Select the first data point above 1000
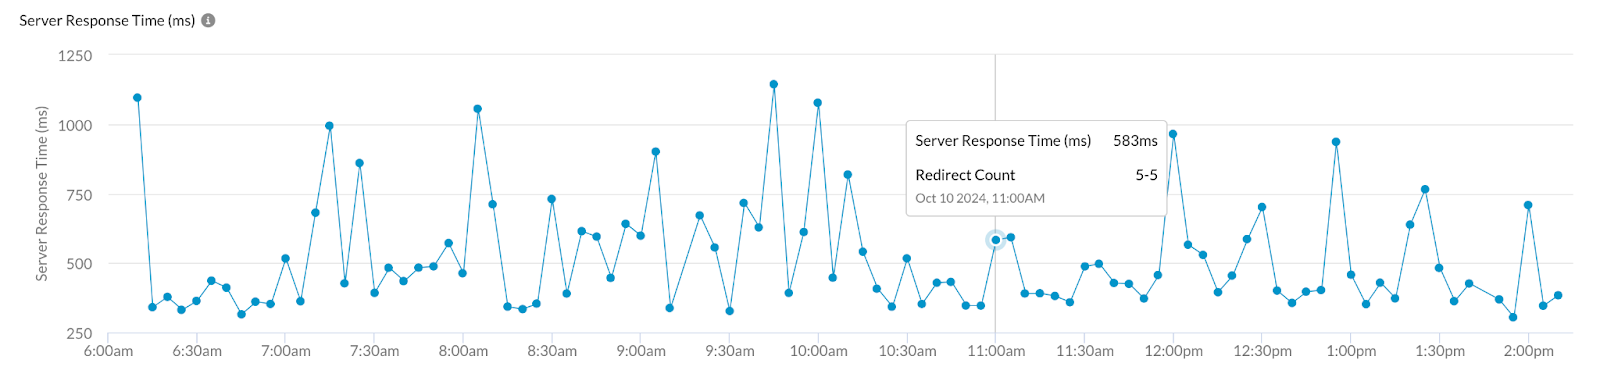Screen dimensions: 1600x388 pyautogui.click(x=137, y=98)
